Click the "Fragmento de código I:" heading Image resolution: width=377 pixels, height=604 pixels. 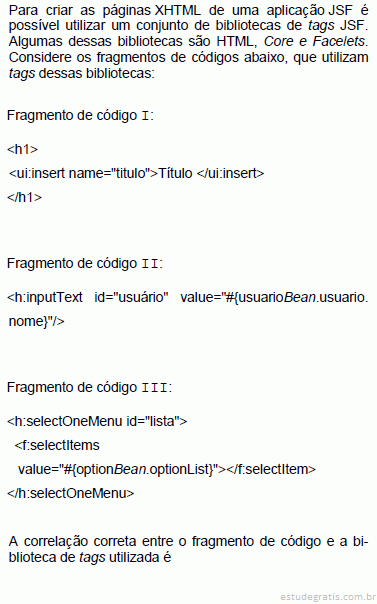click(80, 116)
